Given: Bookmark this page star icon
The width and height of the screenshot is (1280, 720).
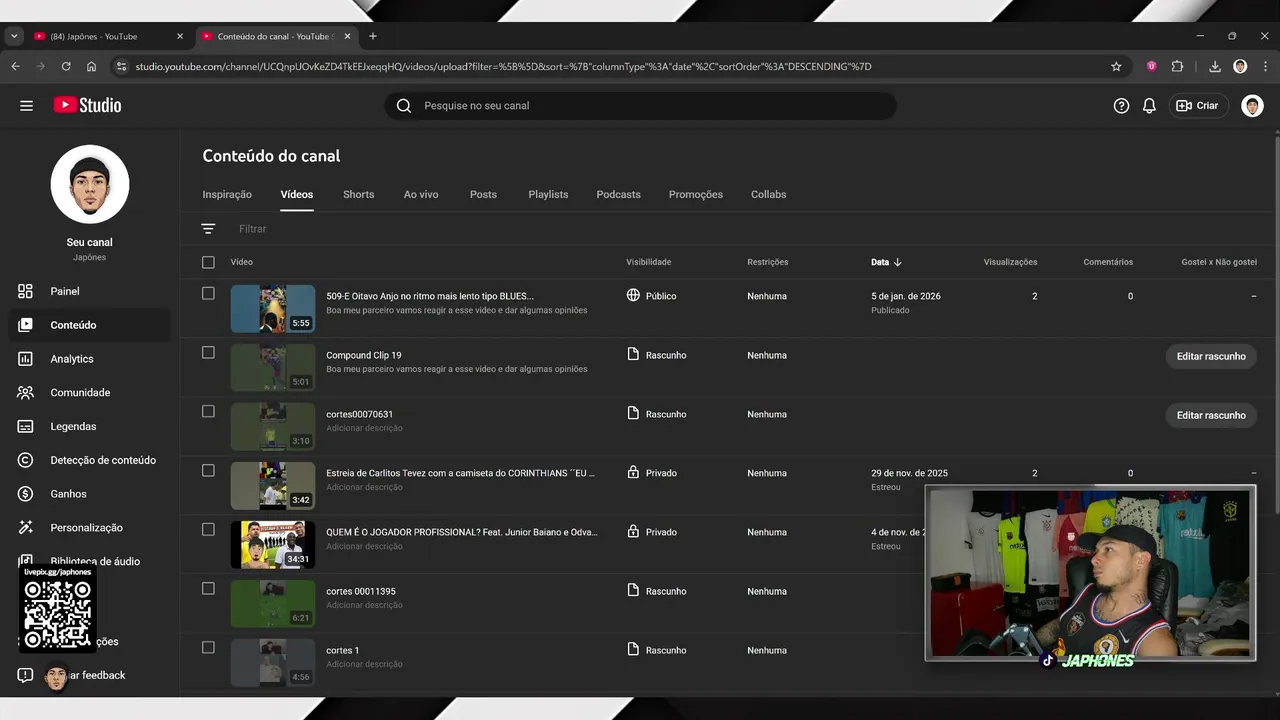Looking at the screenshot, I should 1116,66.
